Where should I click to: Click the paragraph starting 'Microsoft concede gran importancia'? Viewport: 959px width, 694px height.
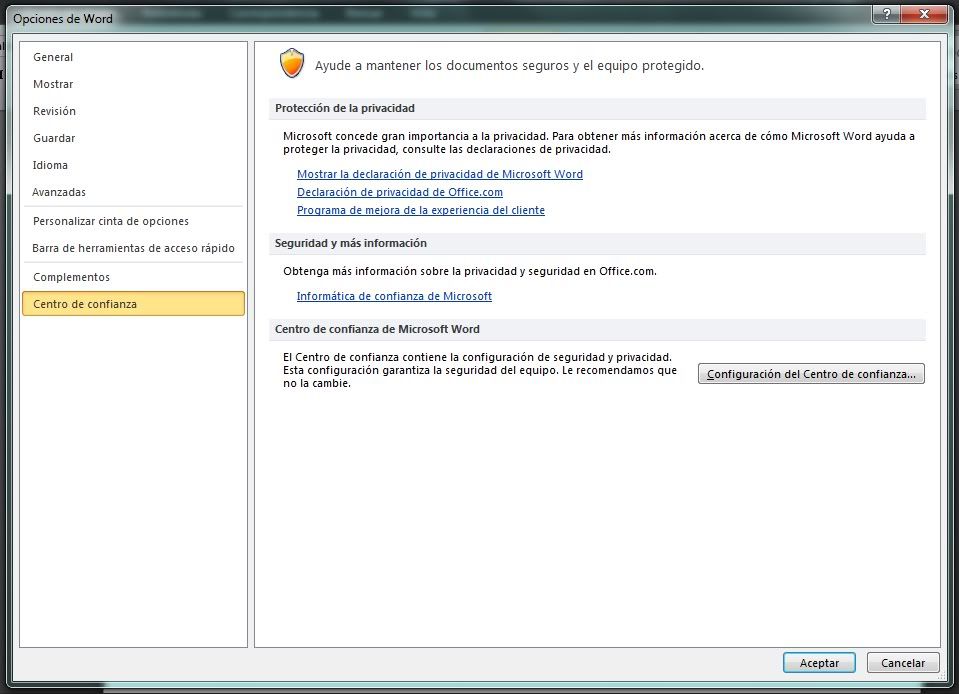point(599,142)
